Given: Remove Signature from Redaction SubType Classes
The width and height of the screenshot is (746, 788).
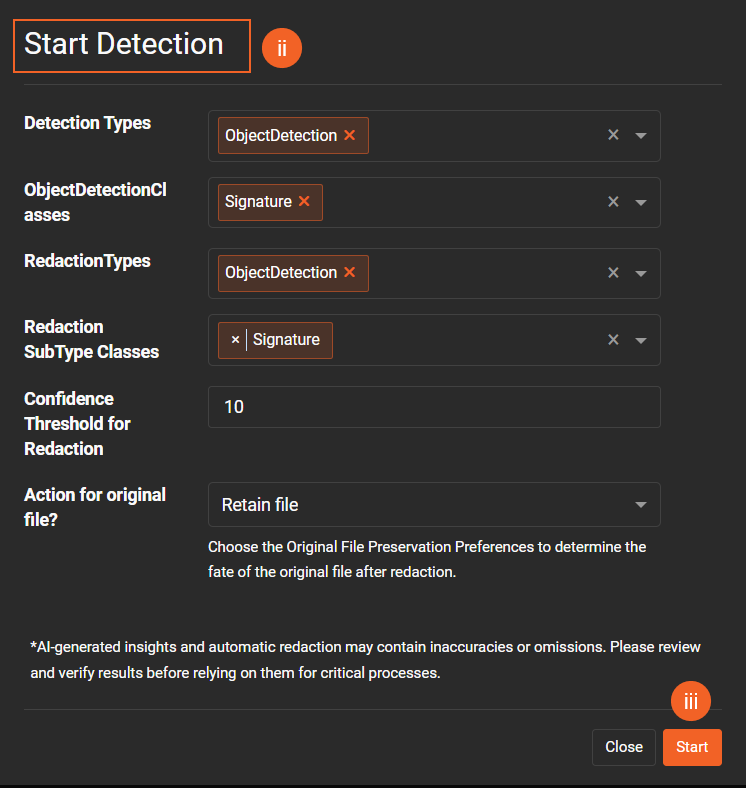Looking at the screenshot, I should (x=236, y=340).
